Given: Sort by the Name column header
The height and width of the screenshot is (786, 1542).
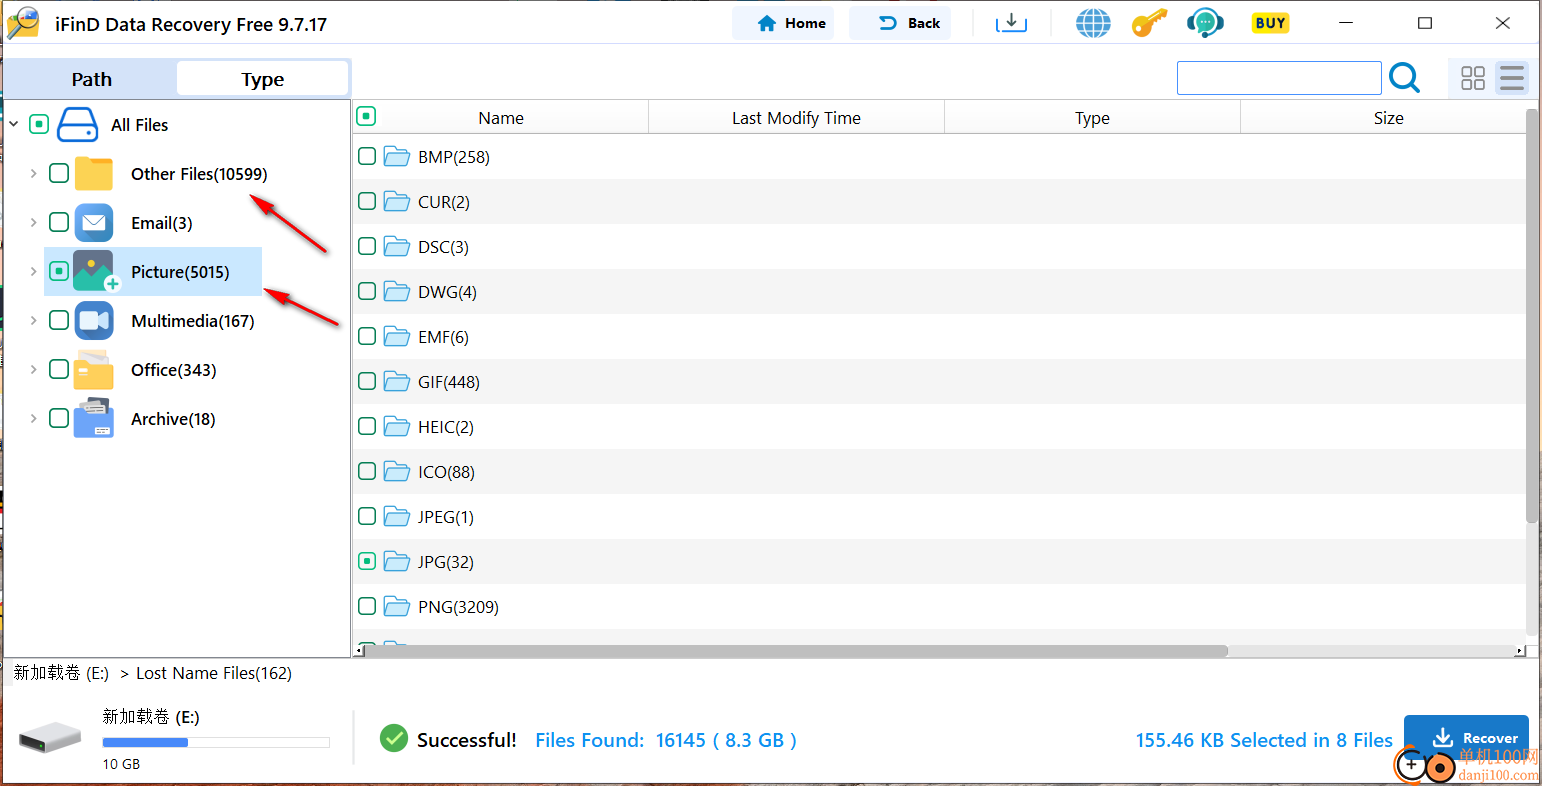Looking at the screenshot, I should coord(501,118).
